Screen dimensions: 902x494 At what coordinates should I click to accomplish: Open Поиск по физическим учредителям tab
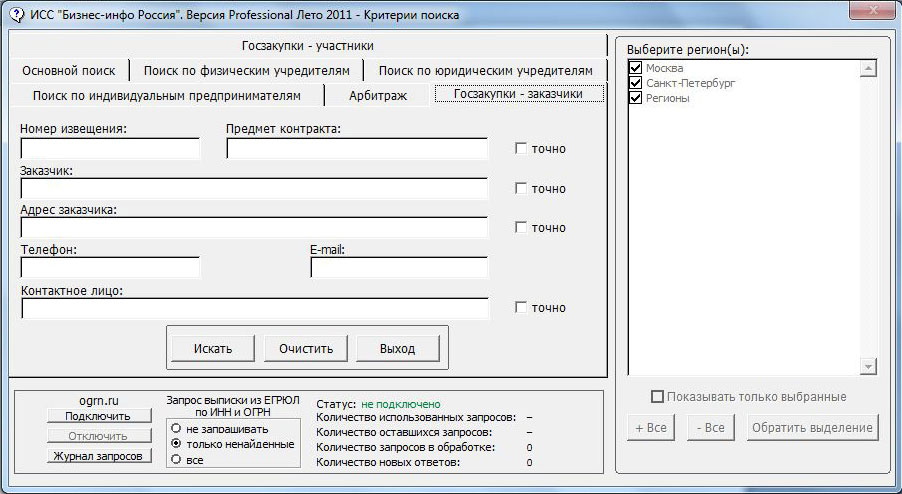(246, 70)
